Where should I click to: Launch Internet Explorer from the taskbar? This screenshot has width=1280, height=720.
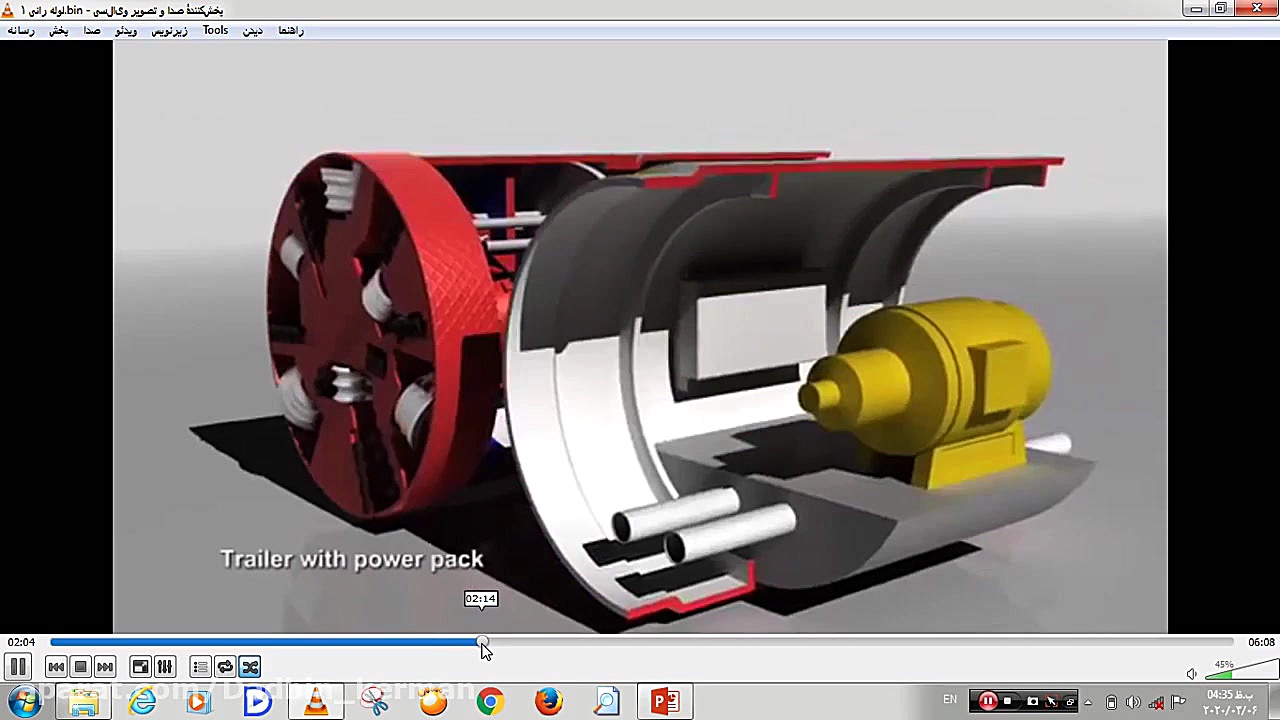(x=142, y=701)
